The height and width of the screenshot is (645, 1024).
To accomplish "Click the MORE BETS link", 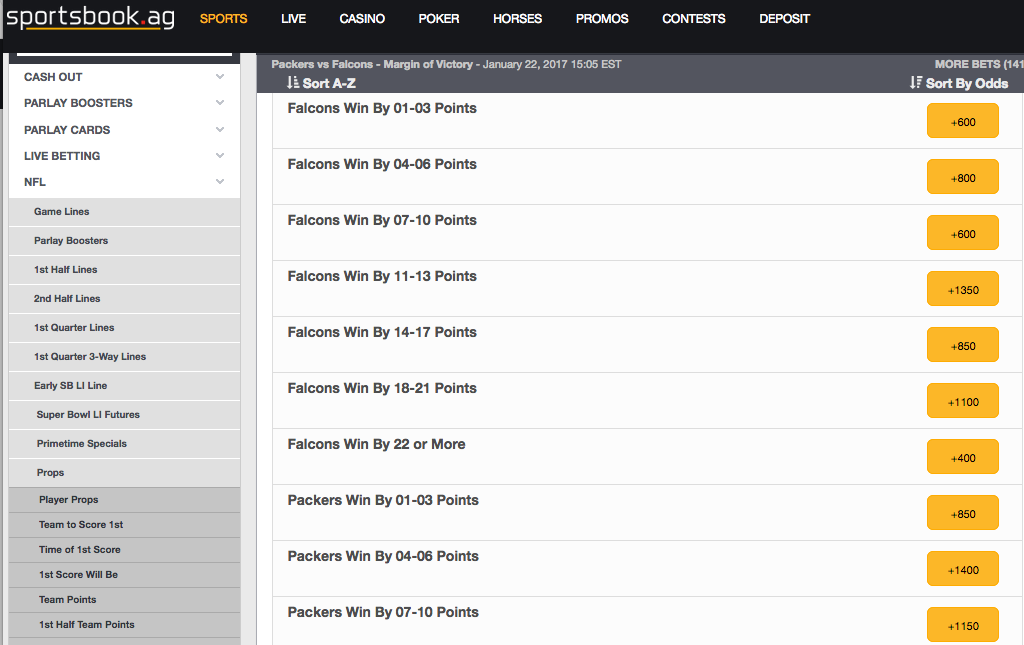I will (x=979, y=64).
